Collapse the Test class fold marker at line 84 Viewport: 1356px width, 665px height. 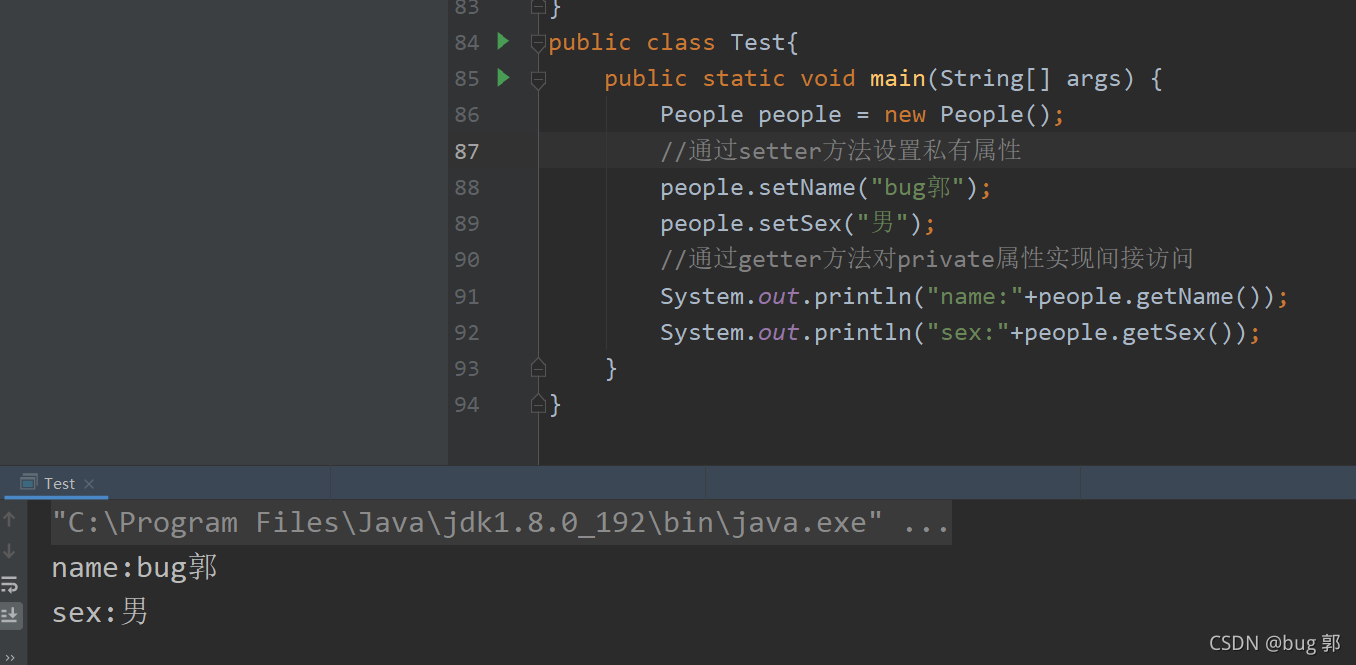[x=538, y=43]
